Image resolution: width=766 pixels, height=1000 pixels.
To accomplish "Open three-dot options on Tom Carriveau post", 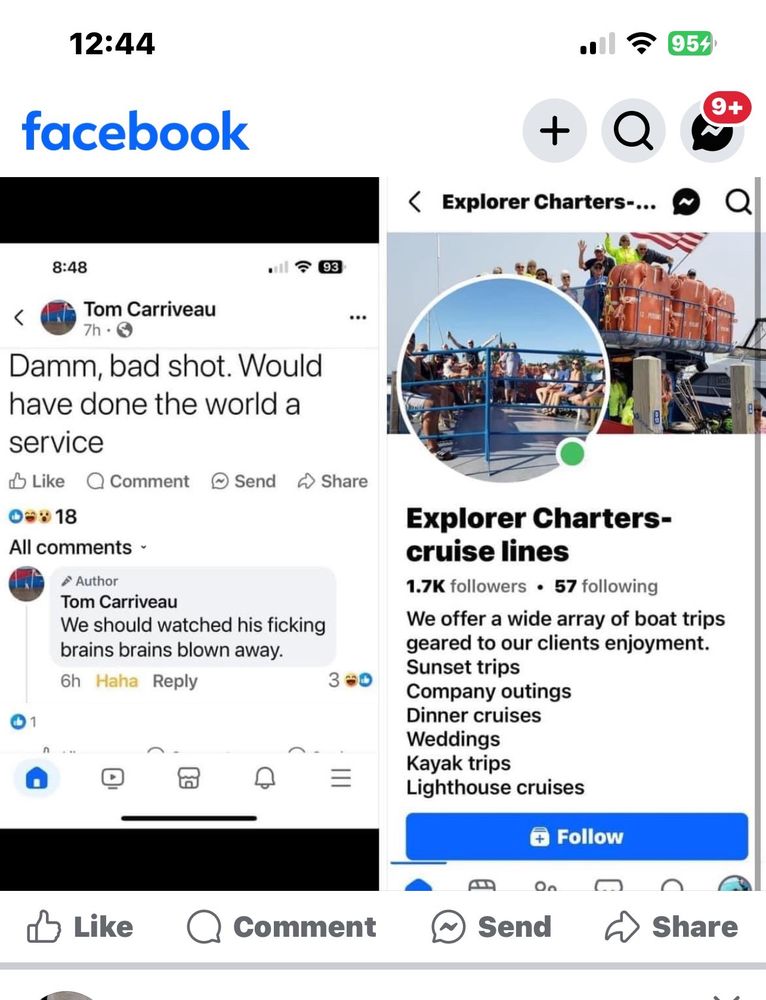I will [358, 317].
